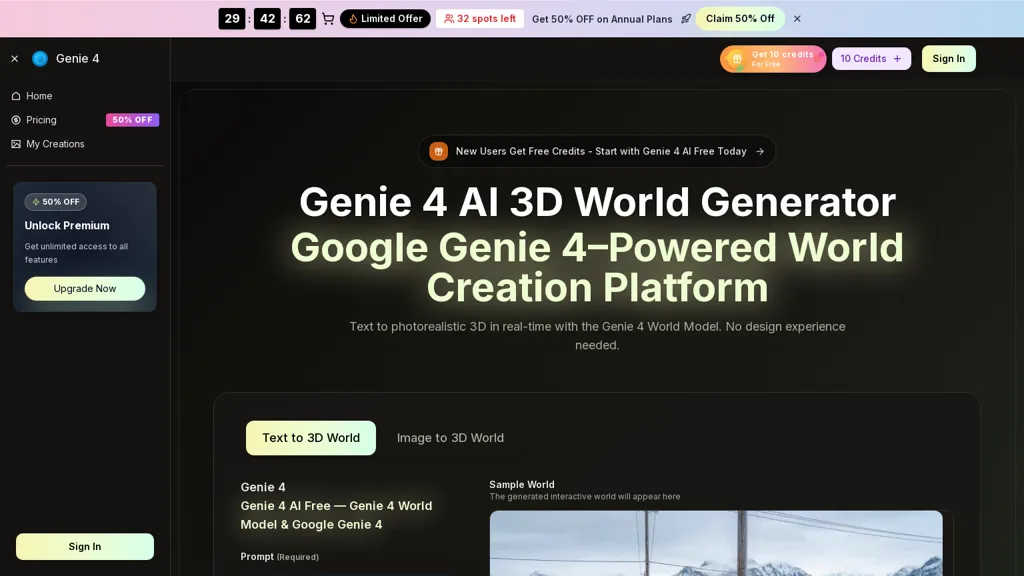Click the Upgrade Now button
The width and height of the screenshot is (1024, 576).
pos(85,289)
